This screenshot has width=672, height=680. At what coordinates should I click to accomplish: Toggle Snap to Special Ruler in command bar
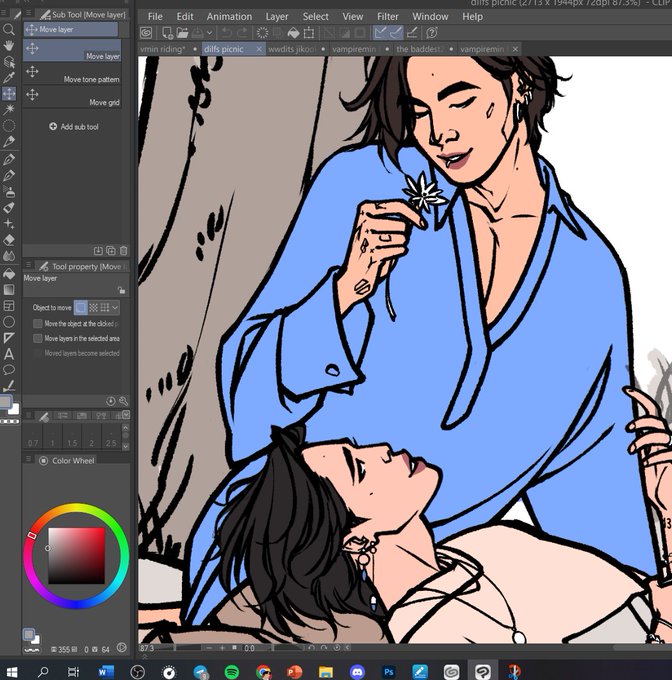click(x=396, y=33)
